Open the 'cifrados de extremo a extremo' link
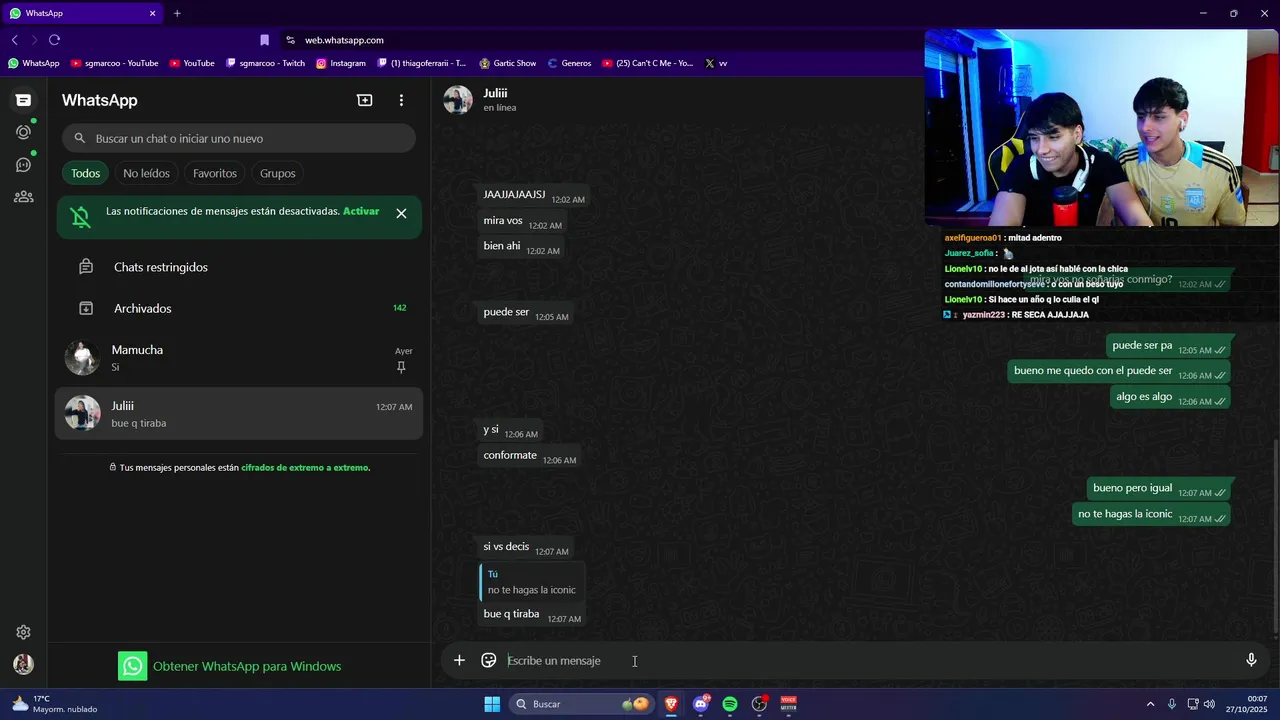The width and height of the screenshot is (1280, 720). coord(304,467)
